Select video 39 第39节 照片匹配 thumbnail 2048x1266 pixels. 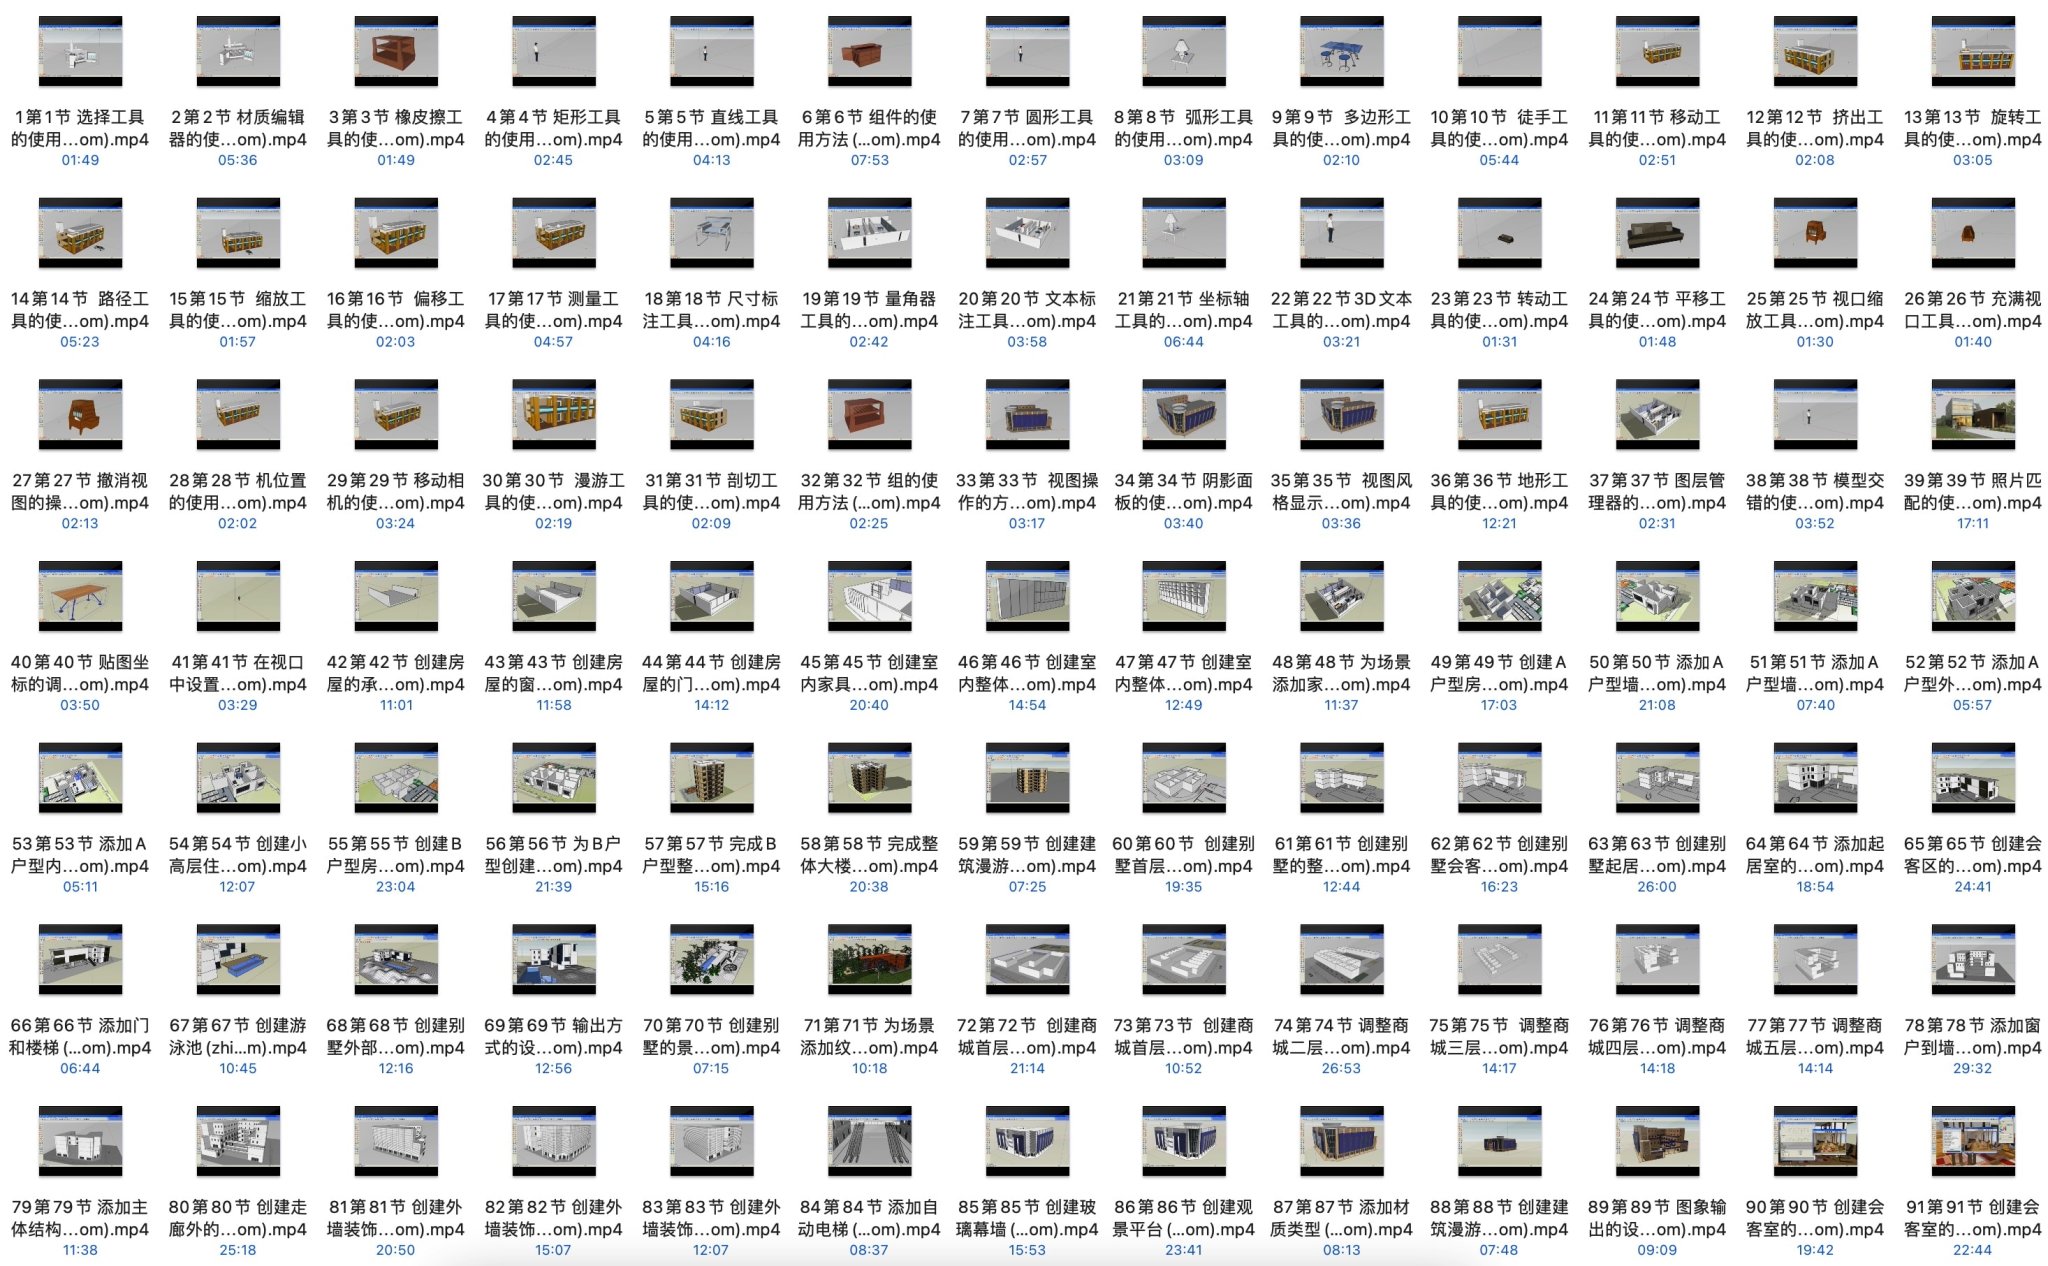tap(1972, 415)
